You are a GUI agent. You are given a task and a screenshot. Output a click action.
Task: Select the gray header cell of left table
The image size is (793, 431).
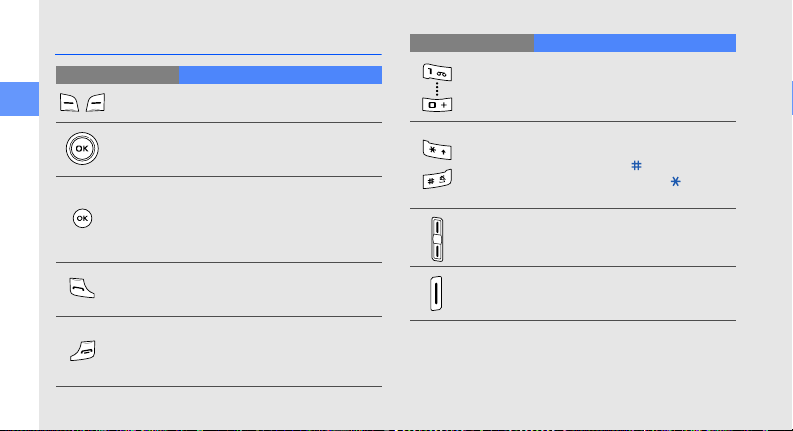117,75
